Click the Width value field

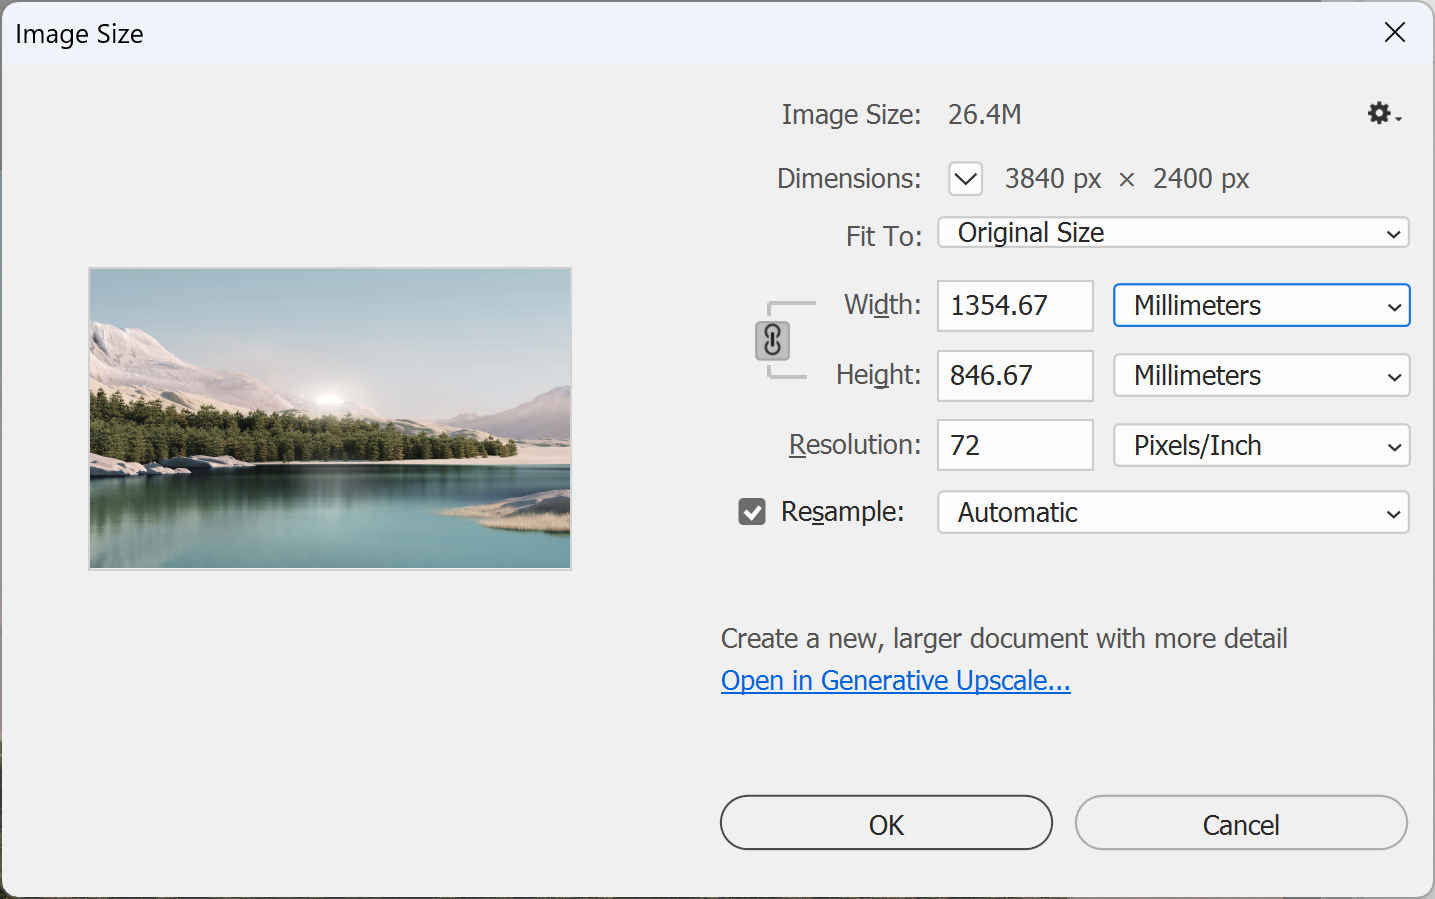[1015, 305]
